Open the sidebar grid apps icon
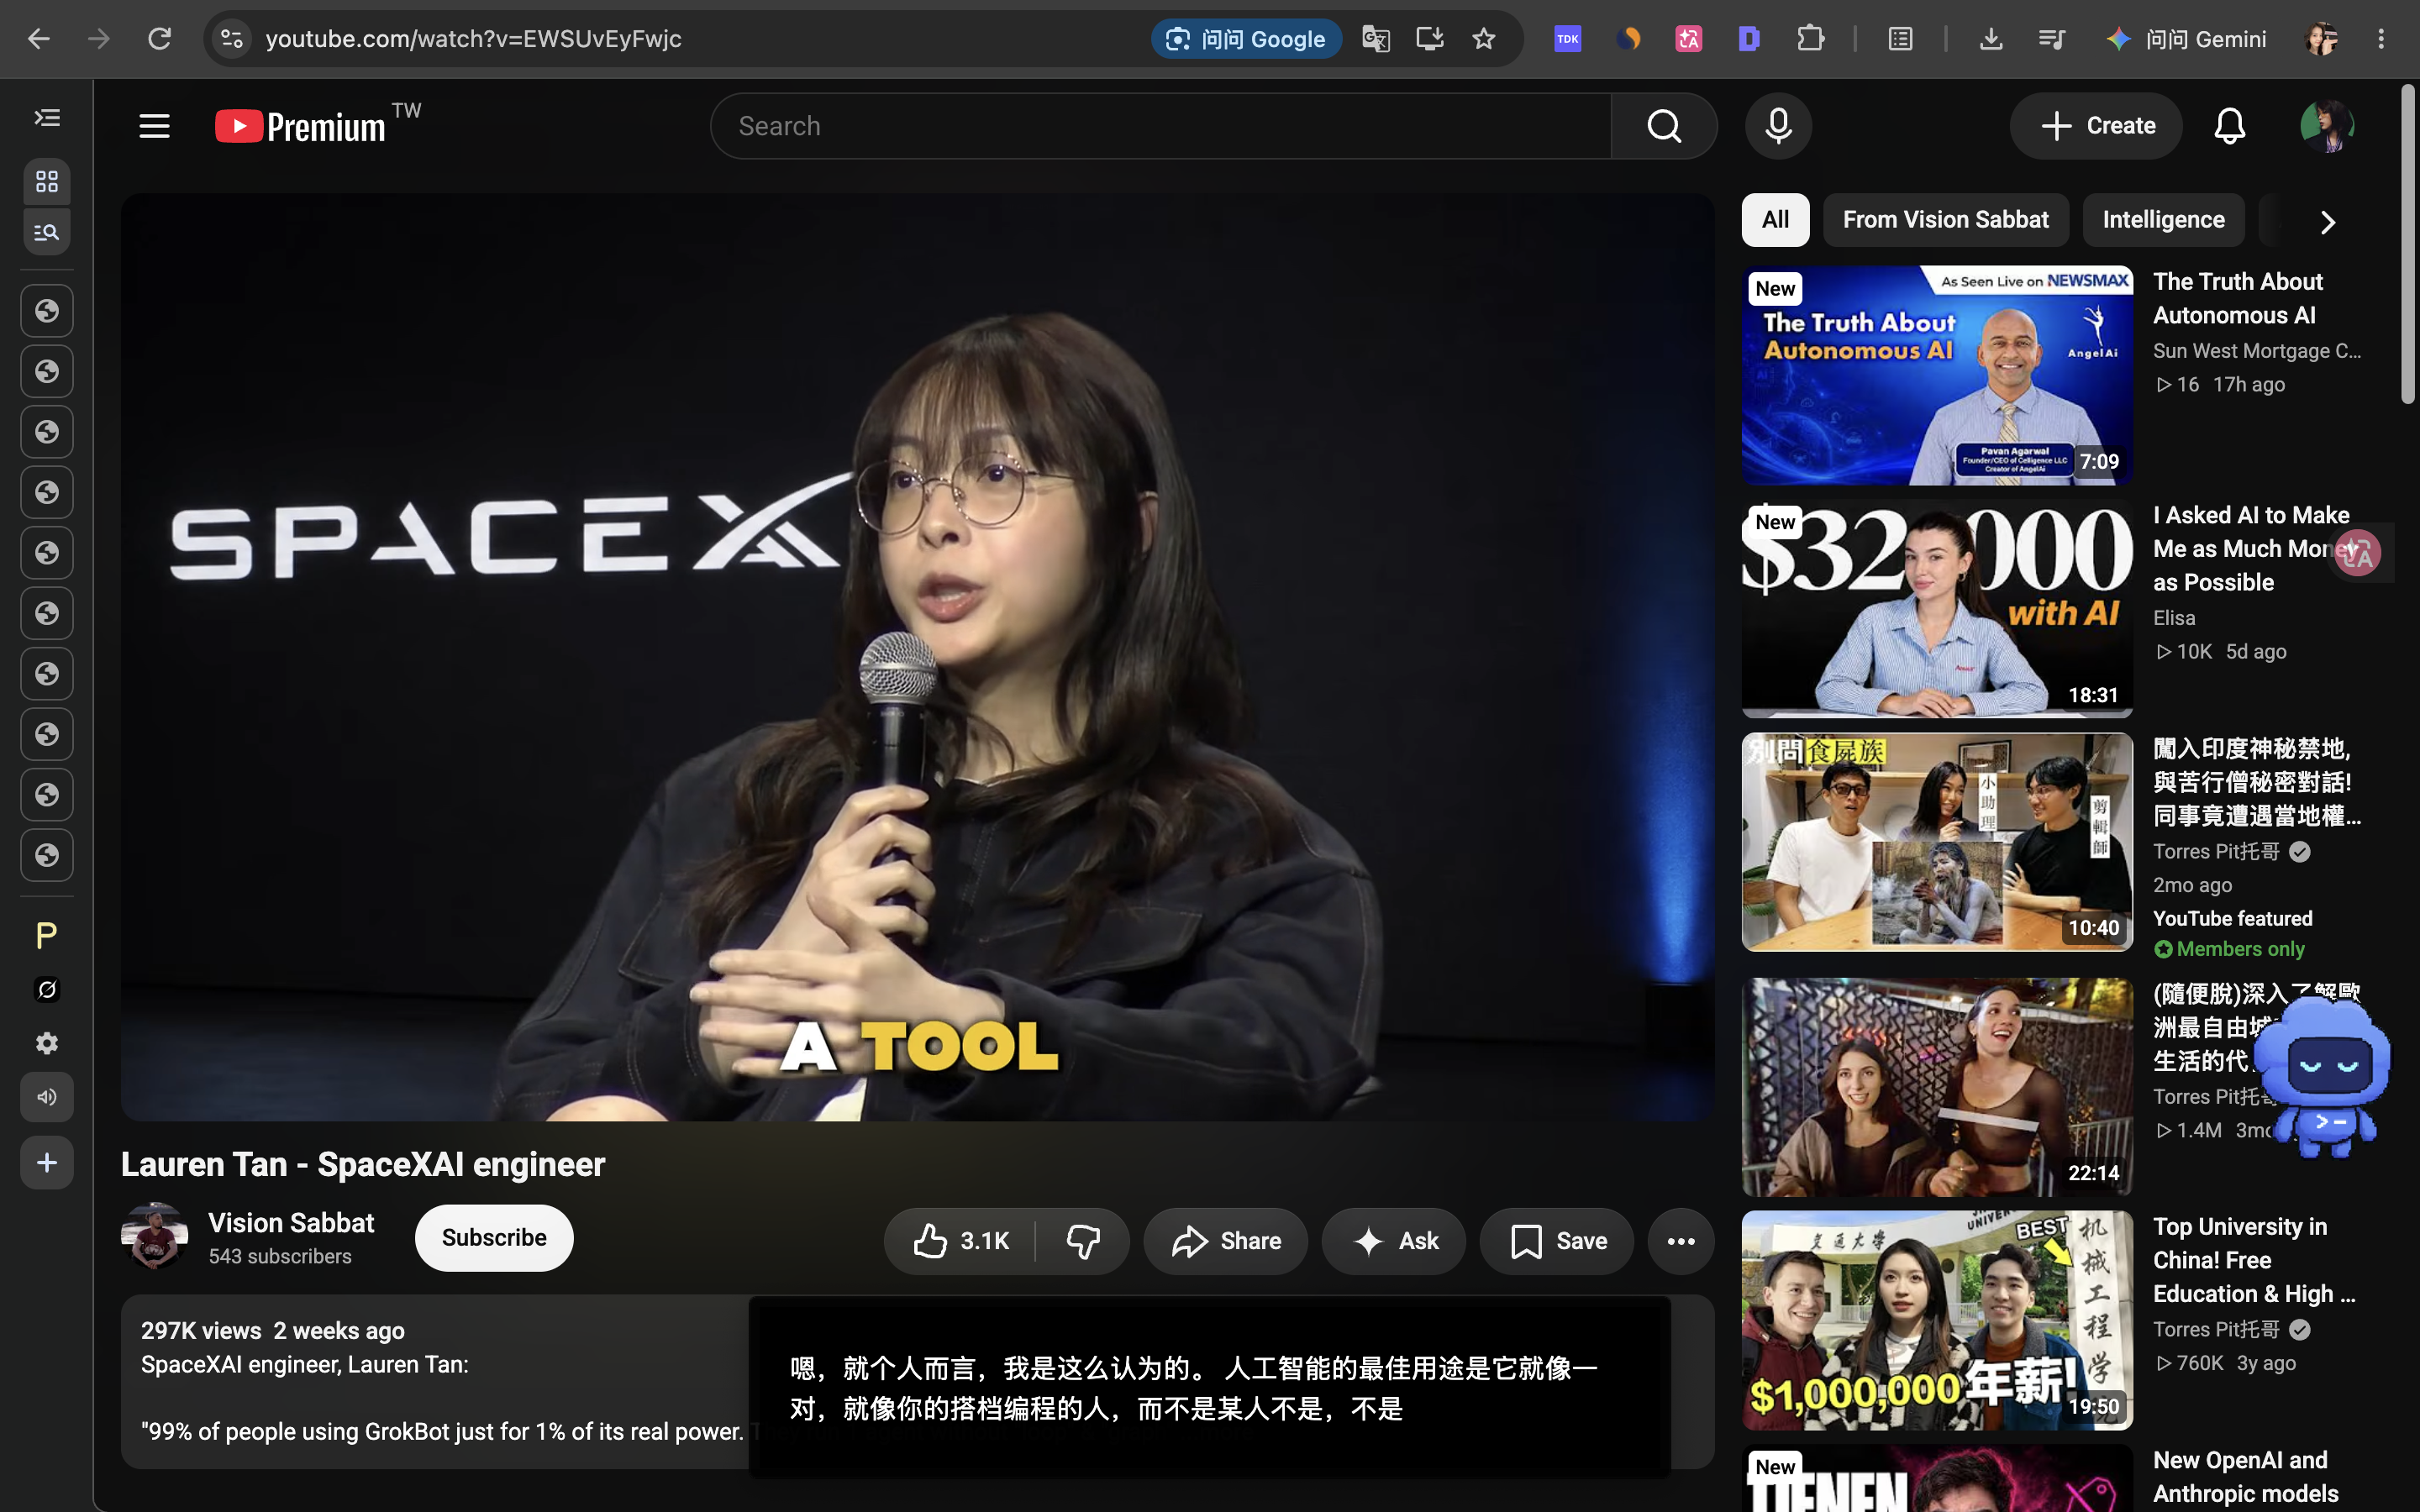This screenshot has width=2420, height=1512. (47, 181)
